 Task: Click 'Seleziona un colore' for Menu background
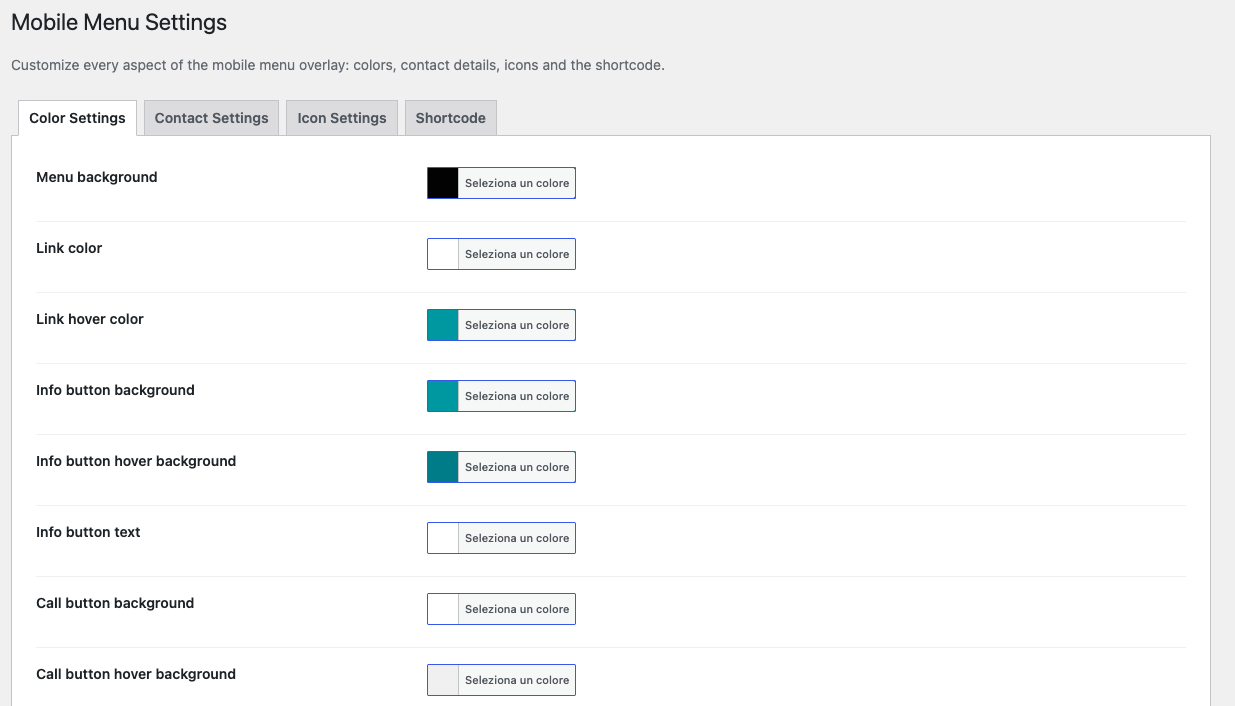point(517,183)
